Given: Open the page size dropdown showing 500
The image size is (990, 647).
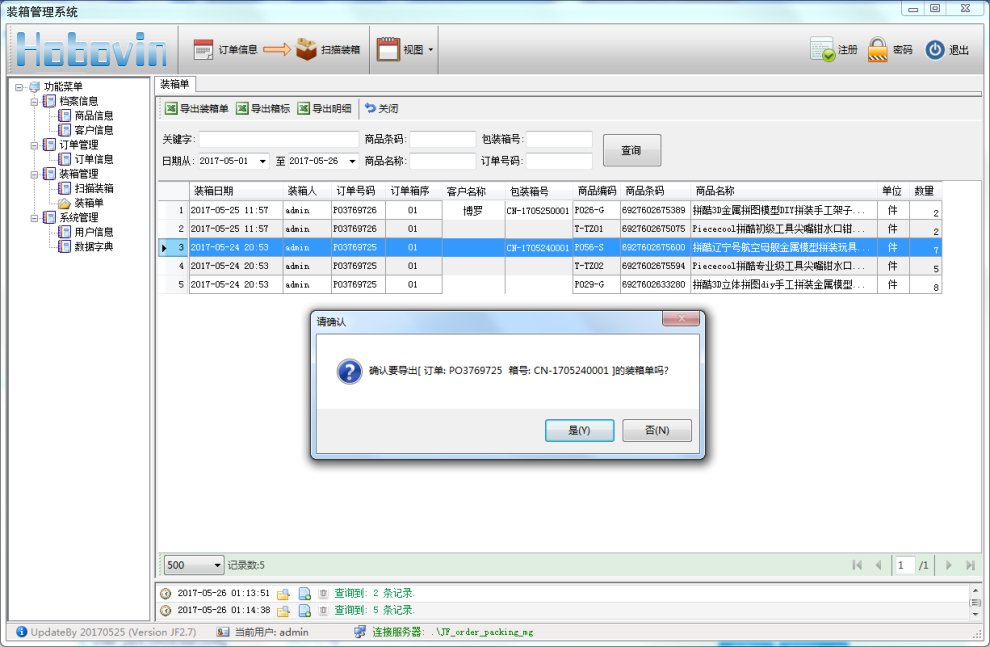Looking at the screenshot, I should pyautogui.click(x=217, y=565).
